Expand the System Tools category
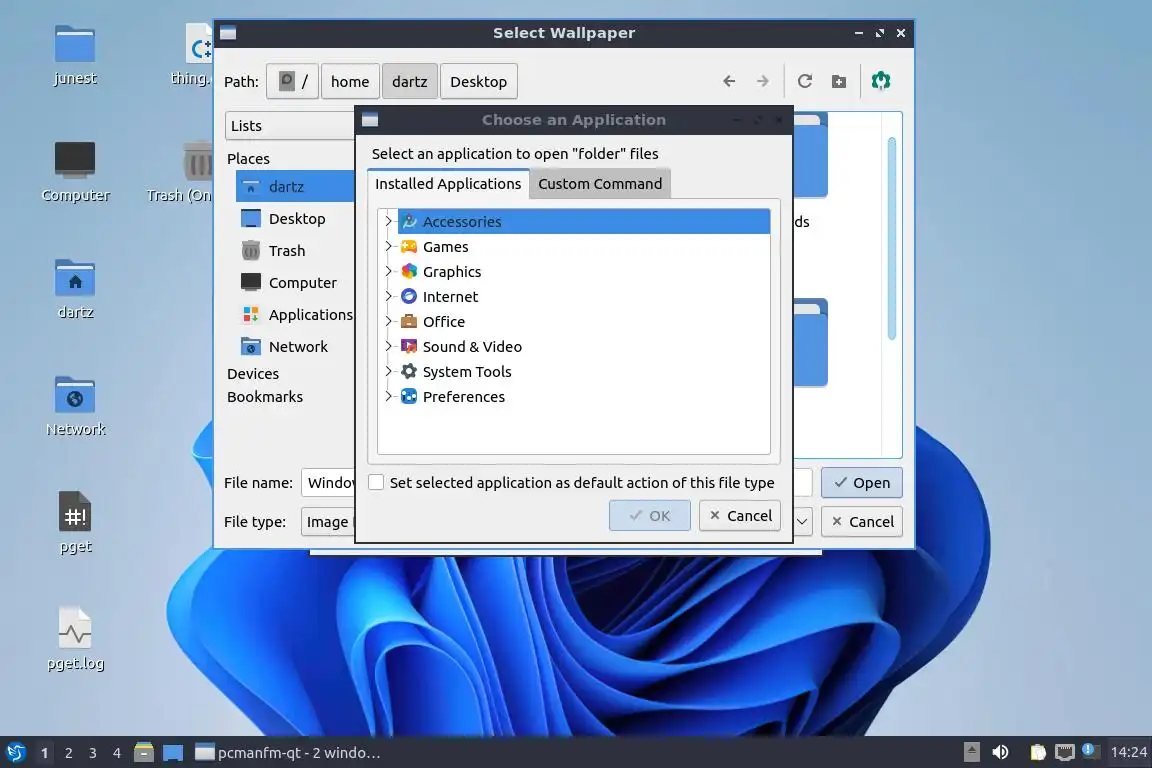The width and height of the screenshot is (1152, 768). [x=389, y=371]
